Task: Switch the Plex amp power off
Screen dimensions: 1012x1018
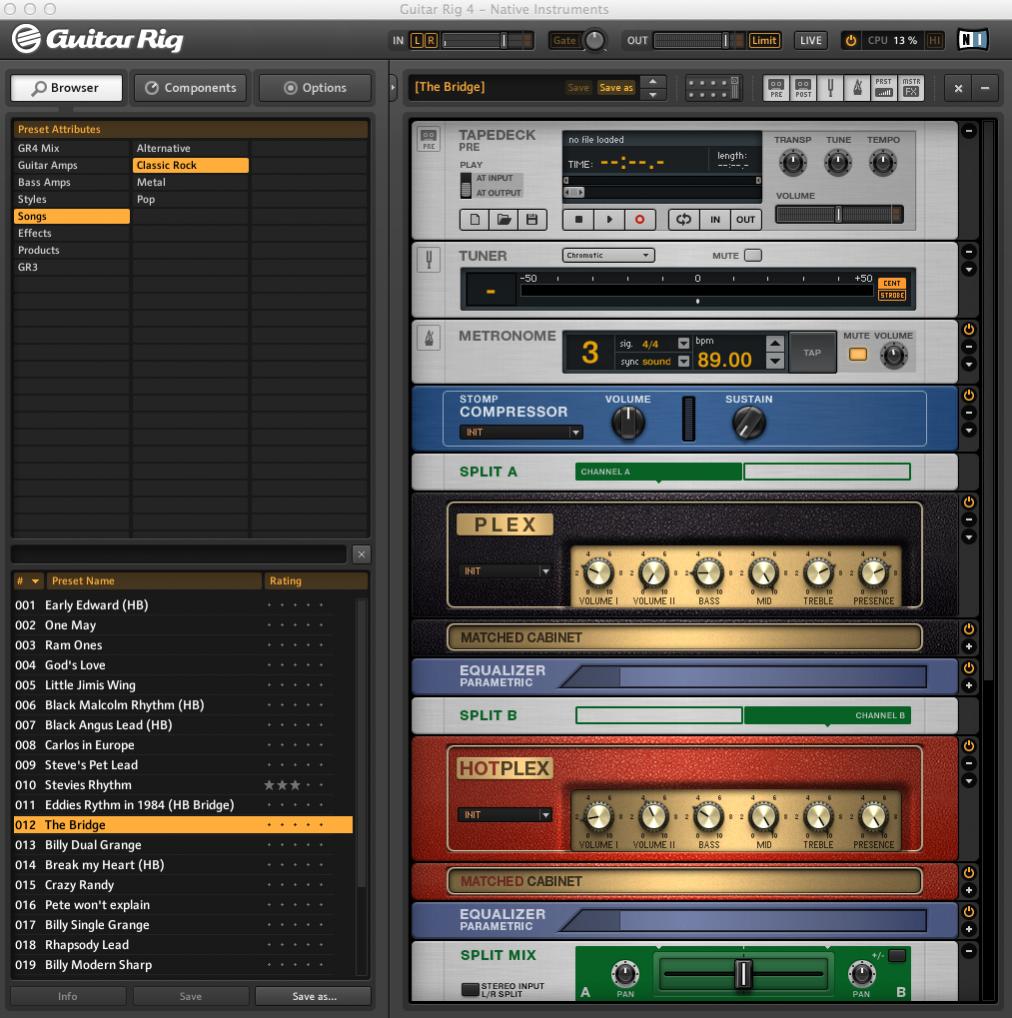Action: [x=969, y=502]
